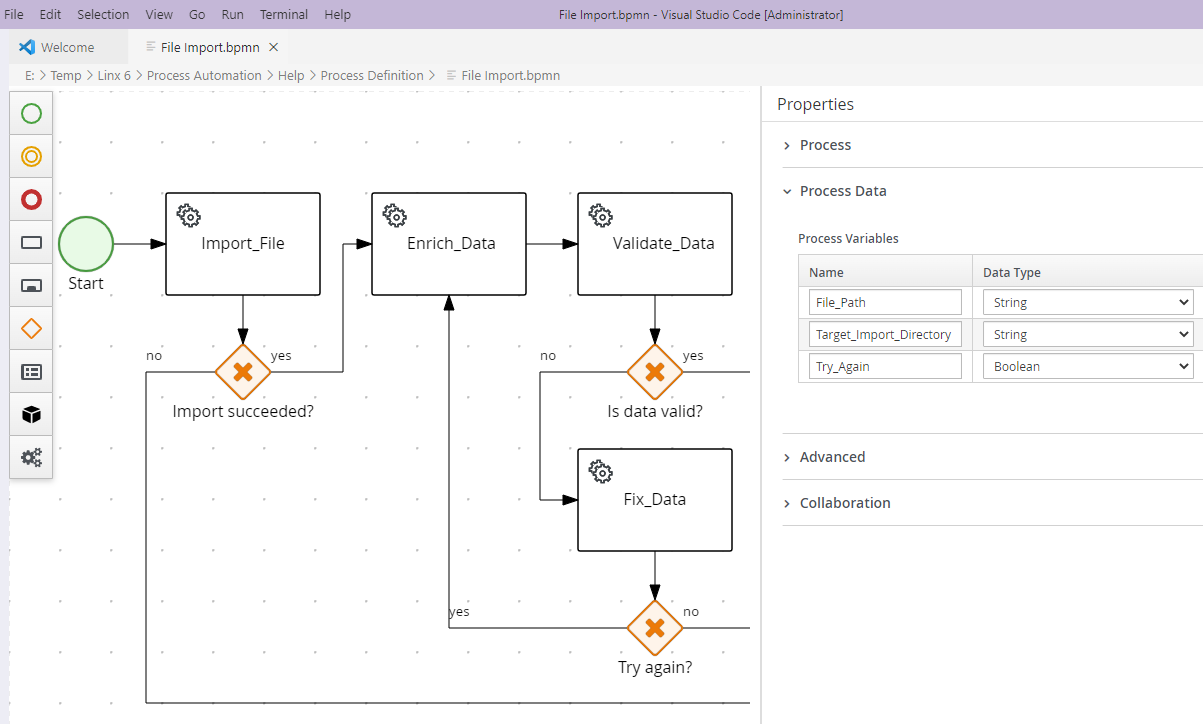Select the red end event tool
Image resolution: width=1203 pixels, height=724 pixels.
coord(31,200)
